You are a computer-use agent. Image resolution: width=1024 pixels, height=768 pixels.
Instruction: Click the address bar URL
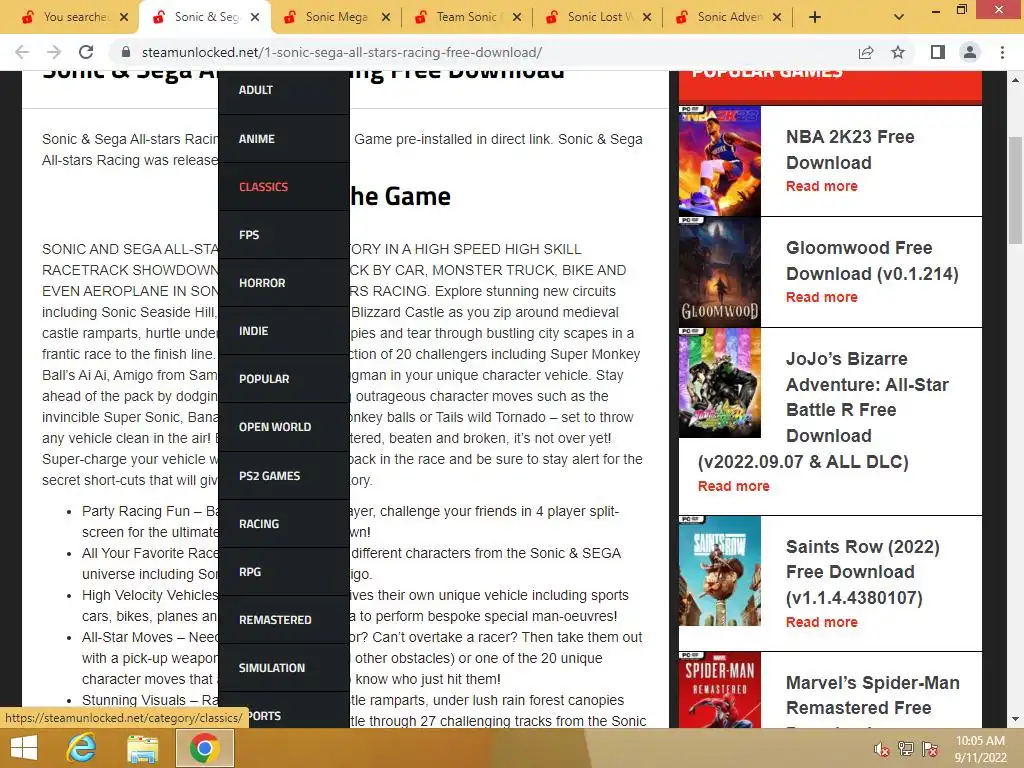342,52
